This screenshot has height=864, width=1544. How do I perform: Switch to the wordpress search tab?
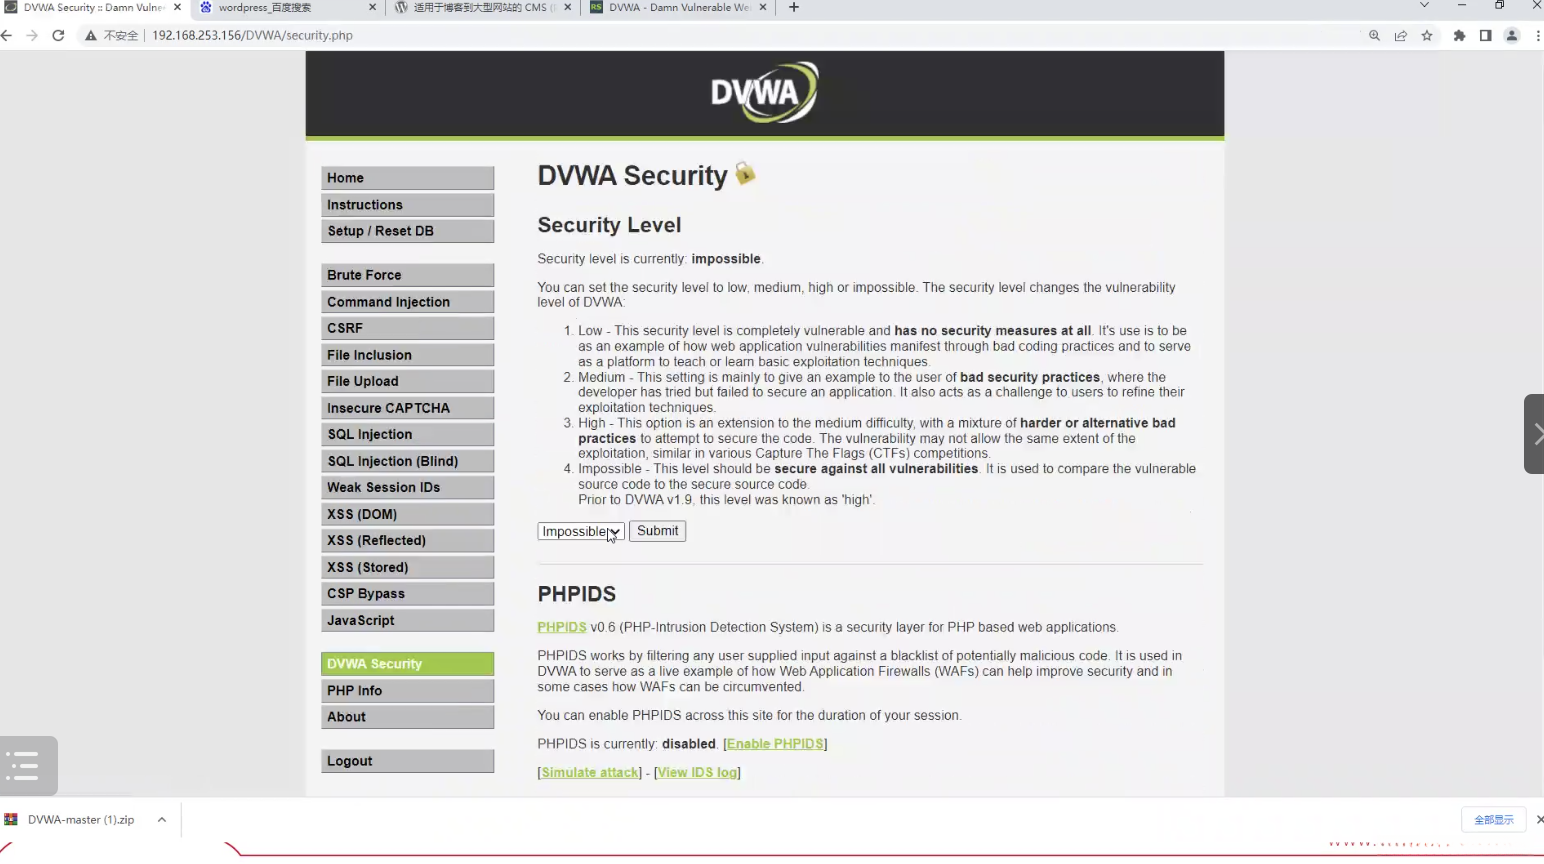click(287, 7)
